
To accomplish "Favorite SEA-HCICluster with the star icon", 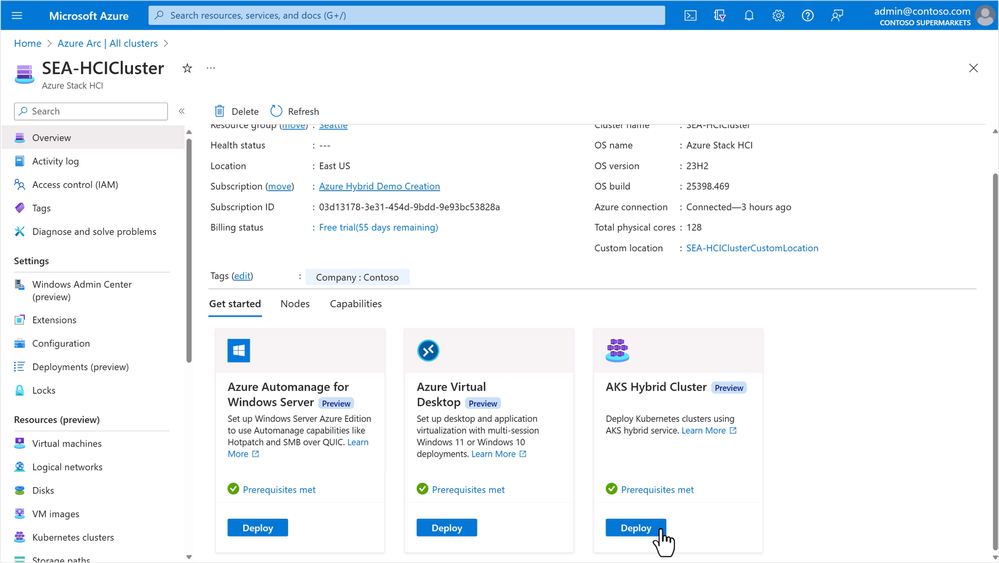I will click(187, 69).
